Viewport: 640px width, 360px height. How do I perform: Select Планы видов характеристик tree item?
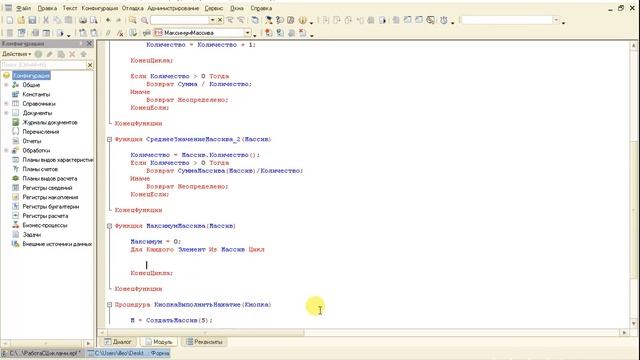click(x=58, y=160)
